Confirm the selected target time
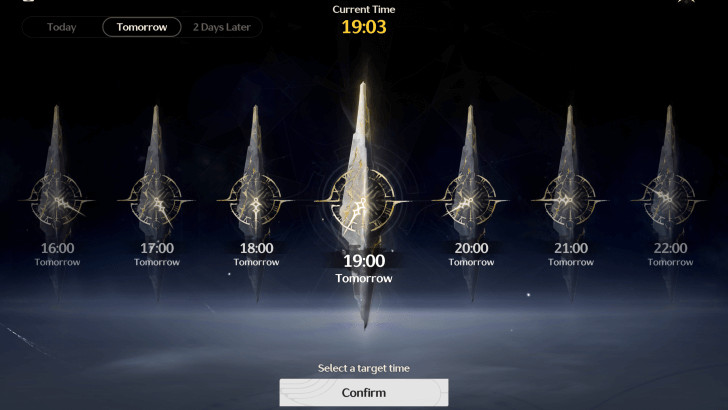 click(364, 393)
